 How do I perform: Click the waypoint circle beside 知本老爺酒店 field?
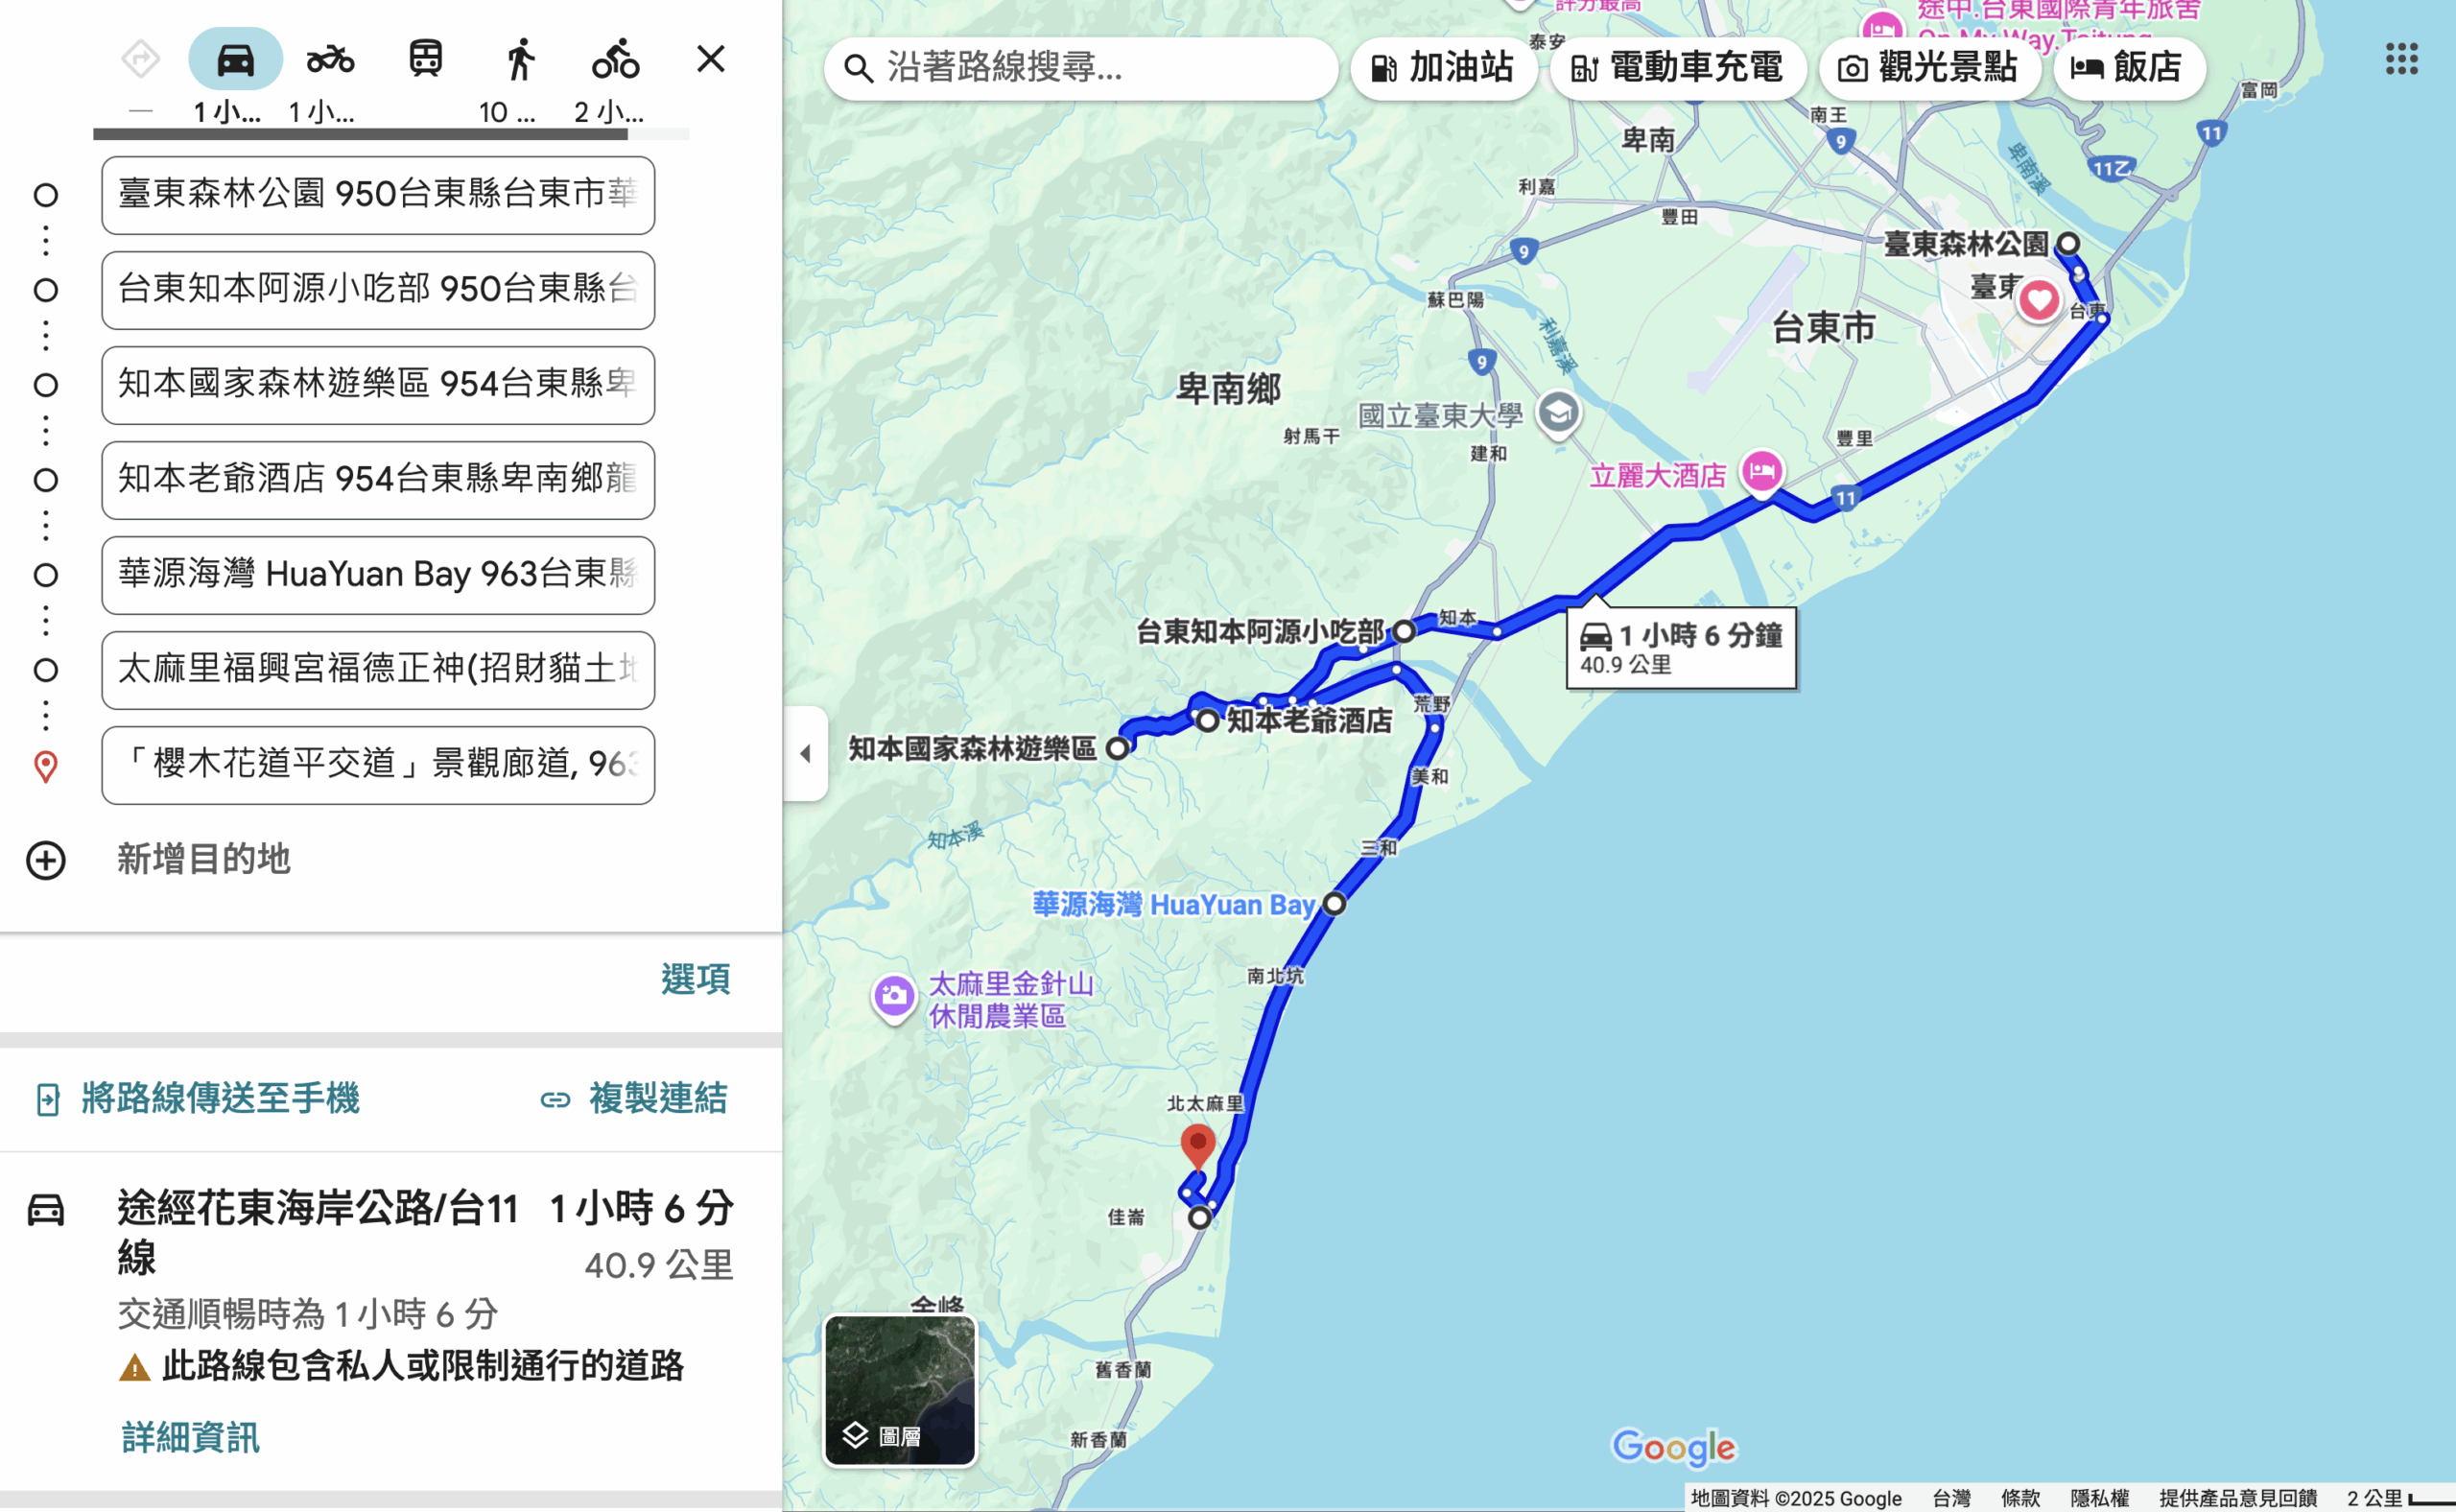pos(45,480)
